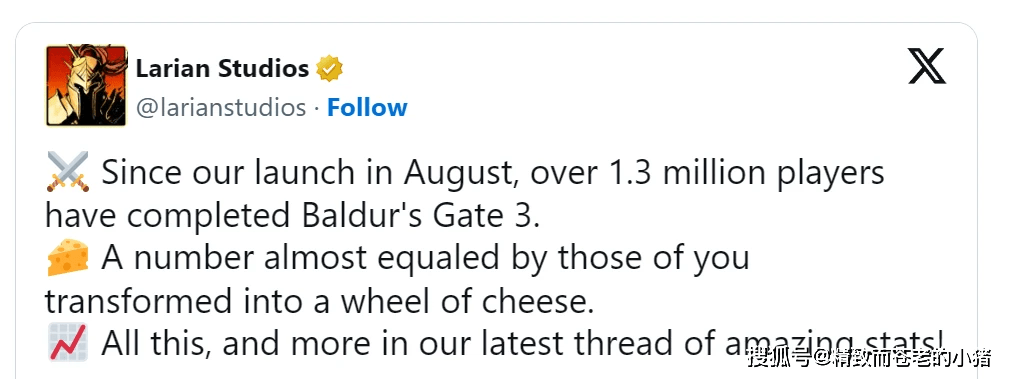Click the "Baldur's Gate 3" text
This screenshot has width=1014, height=379.
point(429,217)
